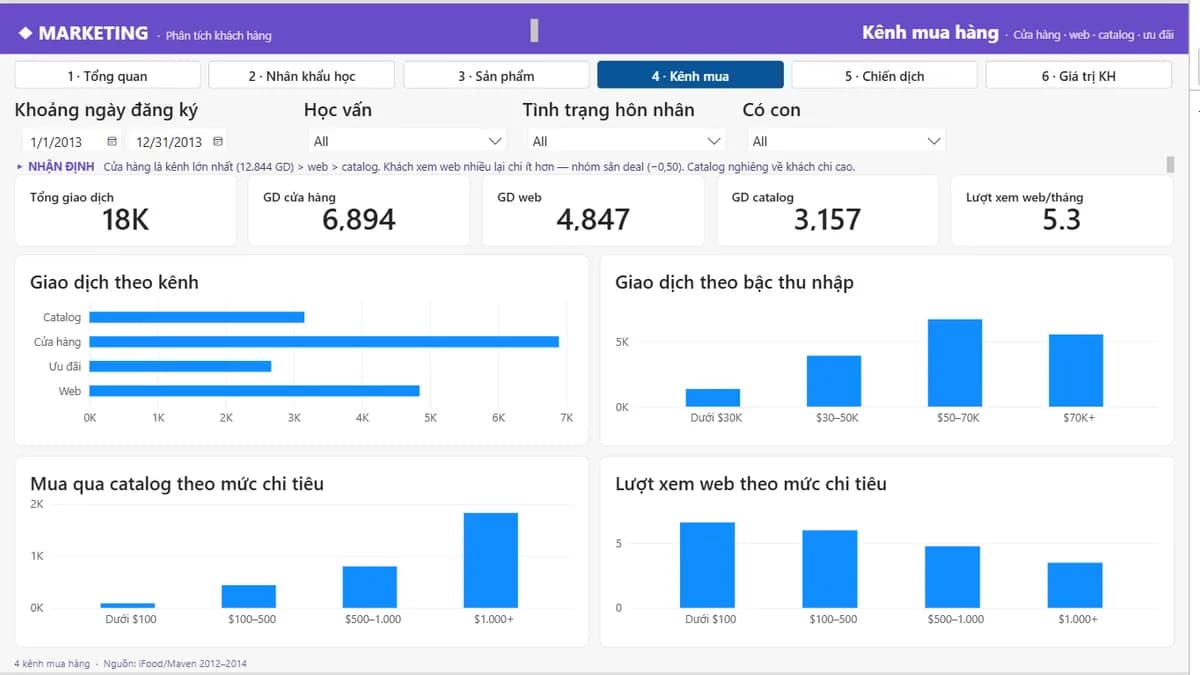
Task: Click the $1.000+ bar in web views chart
Action: tap(1075, 585)
